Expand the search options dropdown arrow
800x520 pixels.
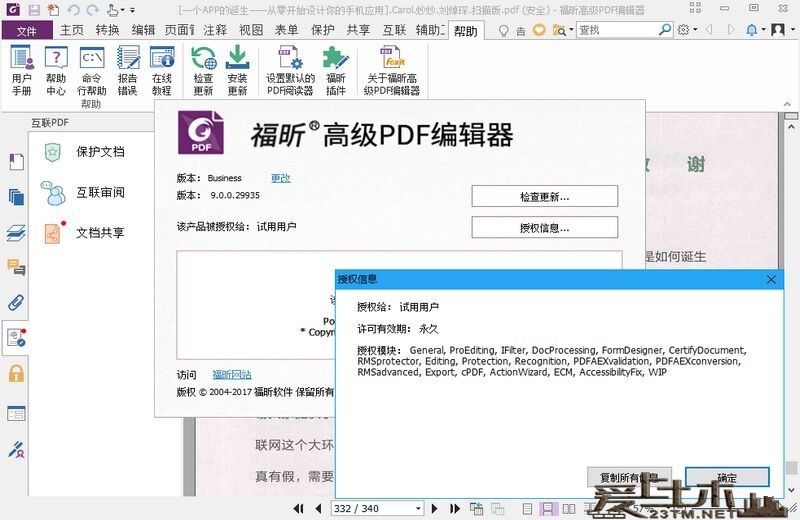tap(571, 30)
